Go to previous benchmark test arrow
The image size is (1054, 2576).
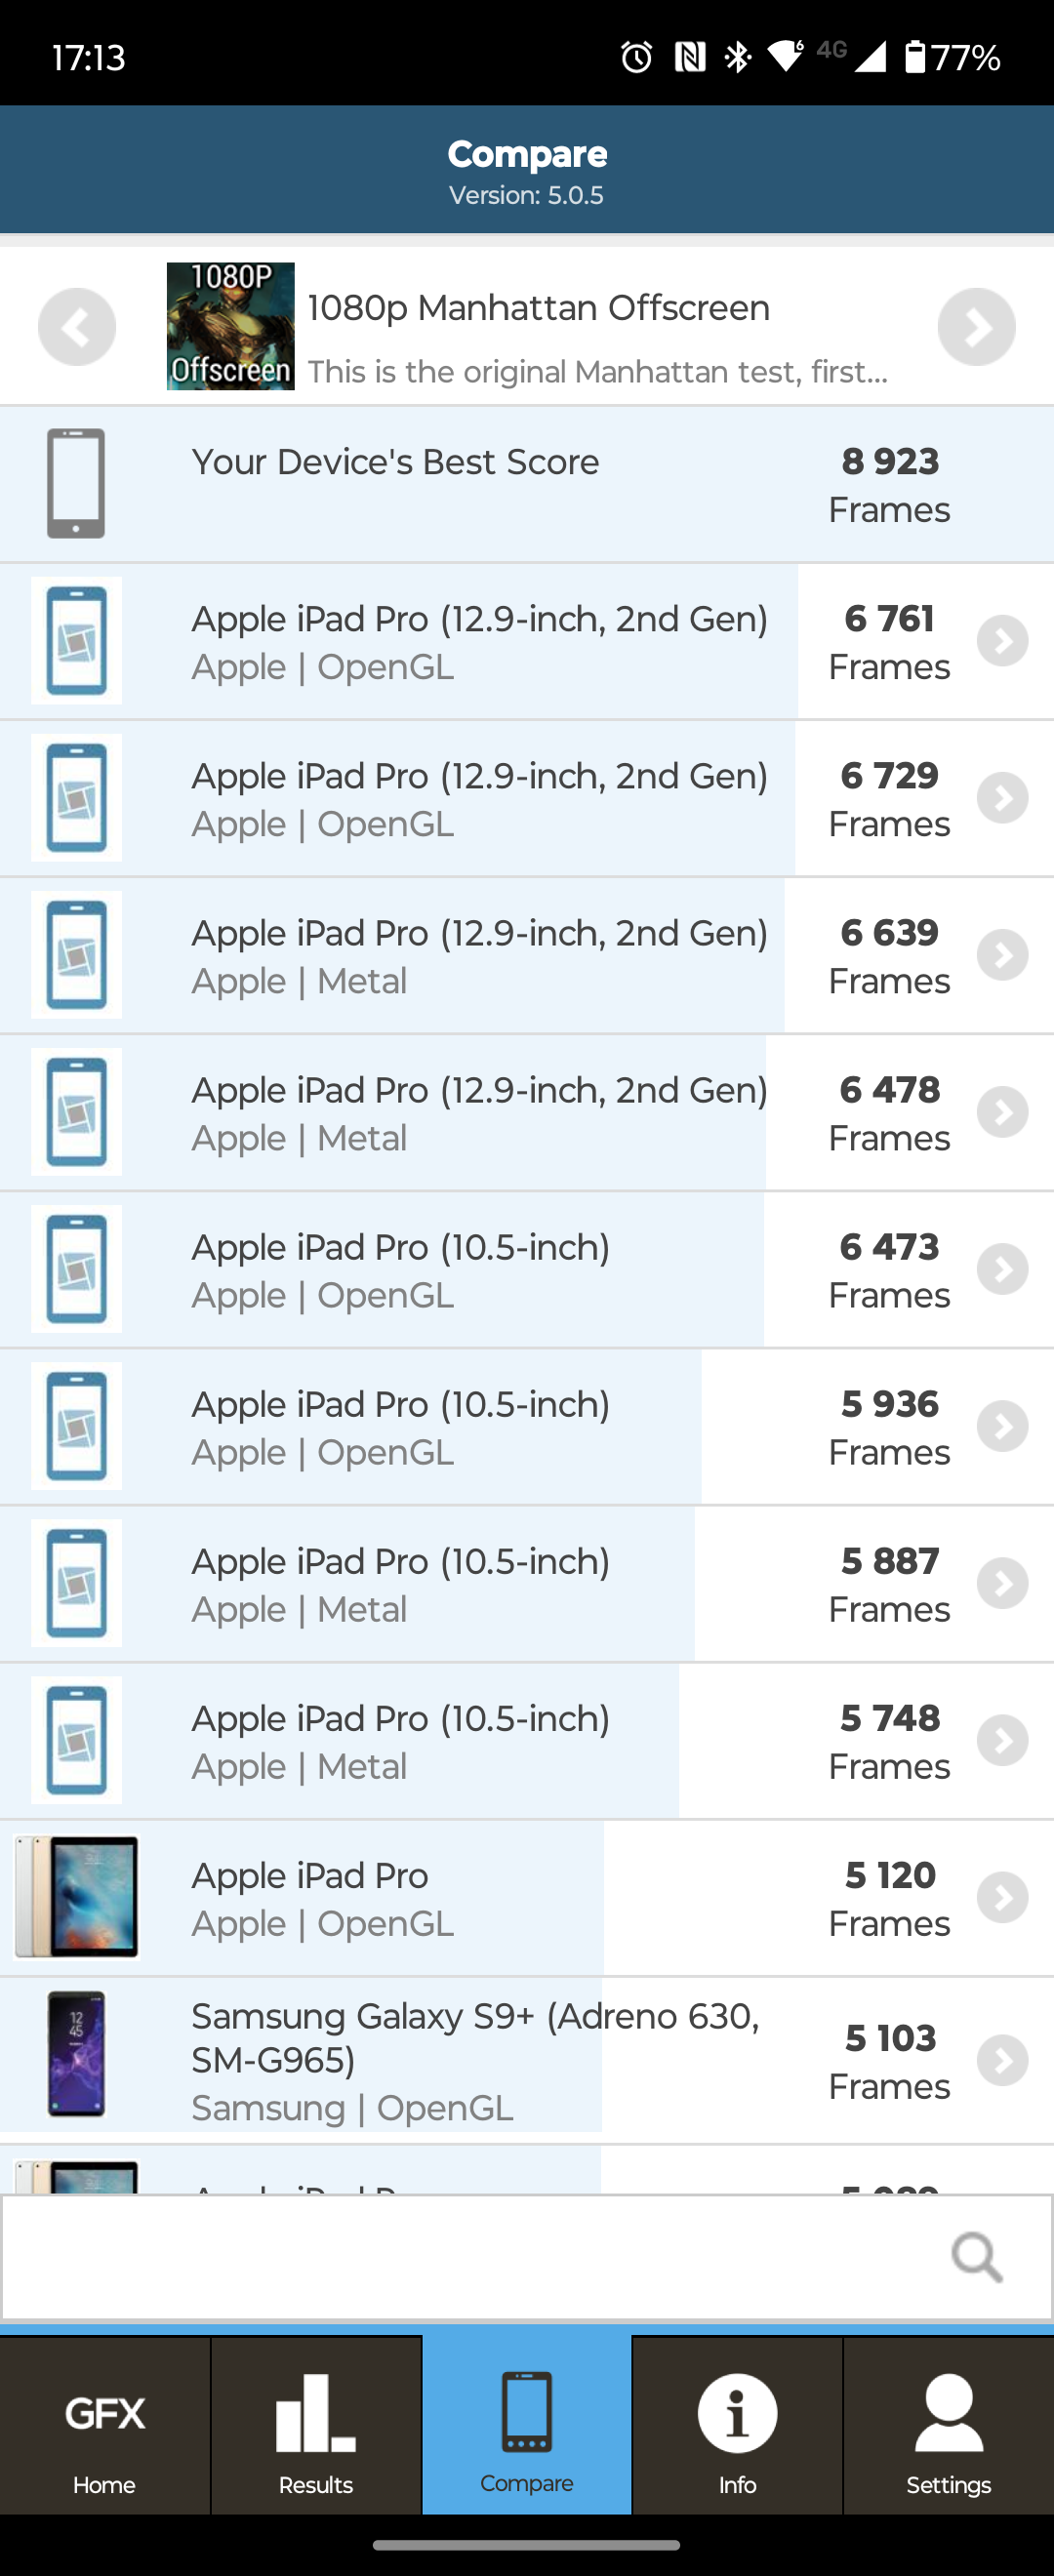click(77, 327)
